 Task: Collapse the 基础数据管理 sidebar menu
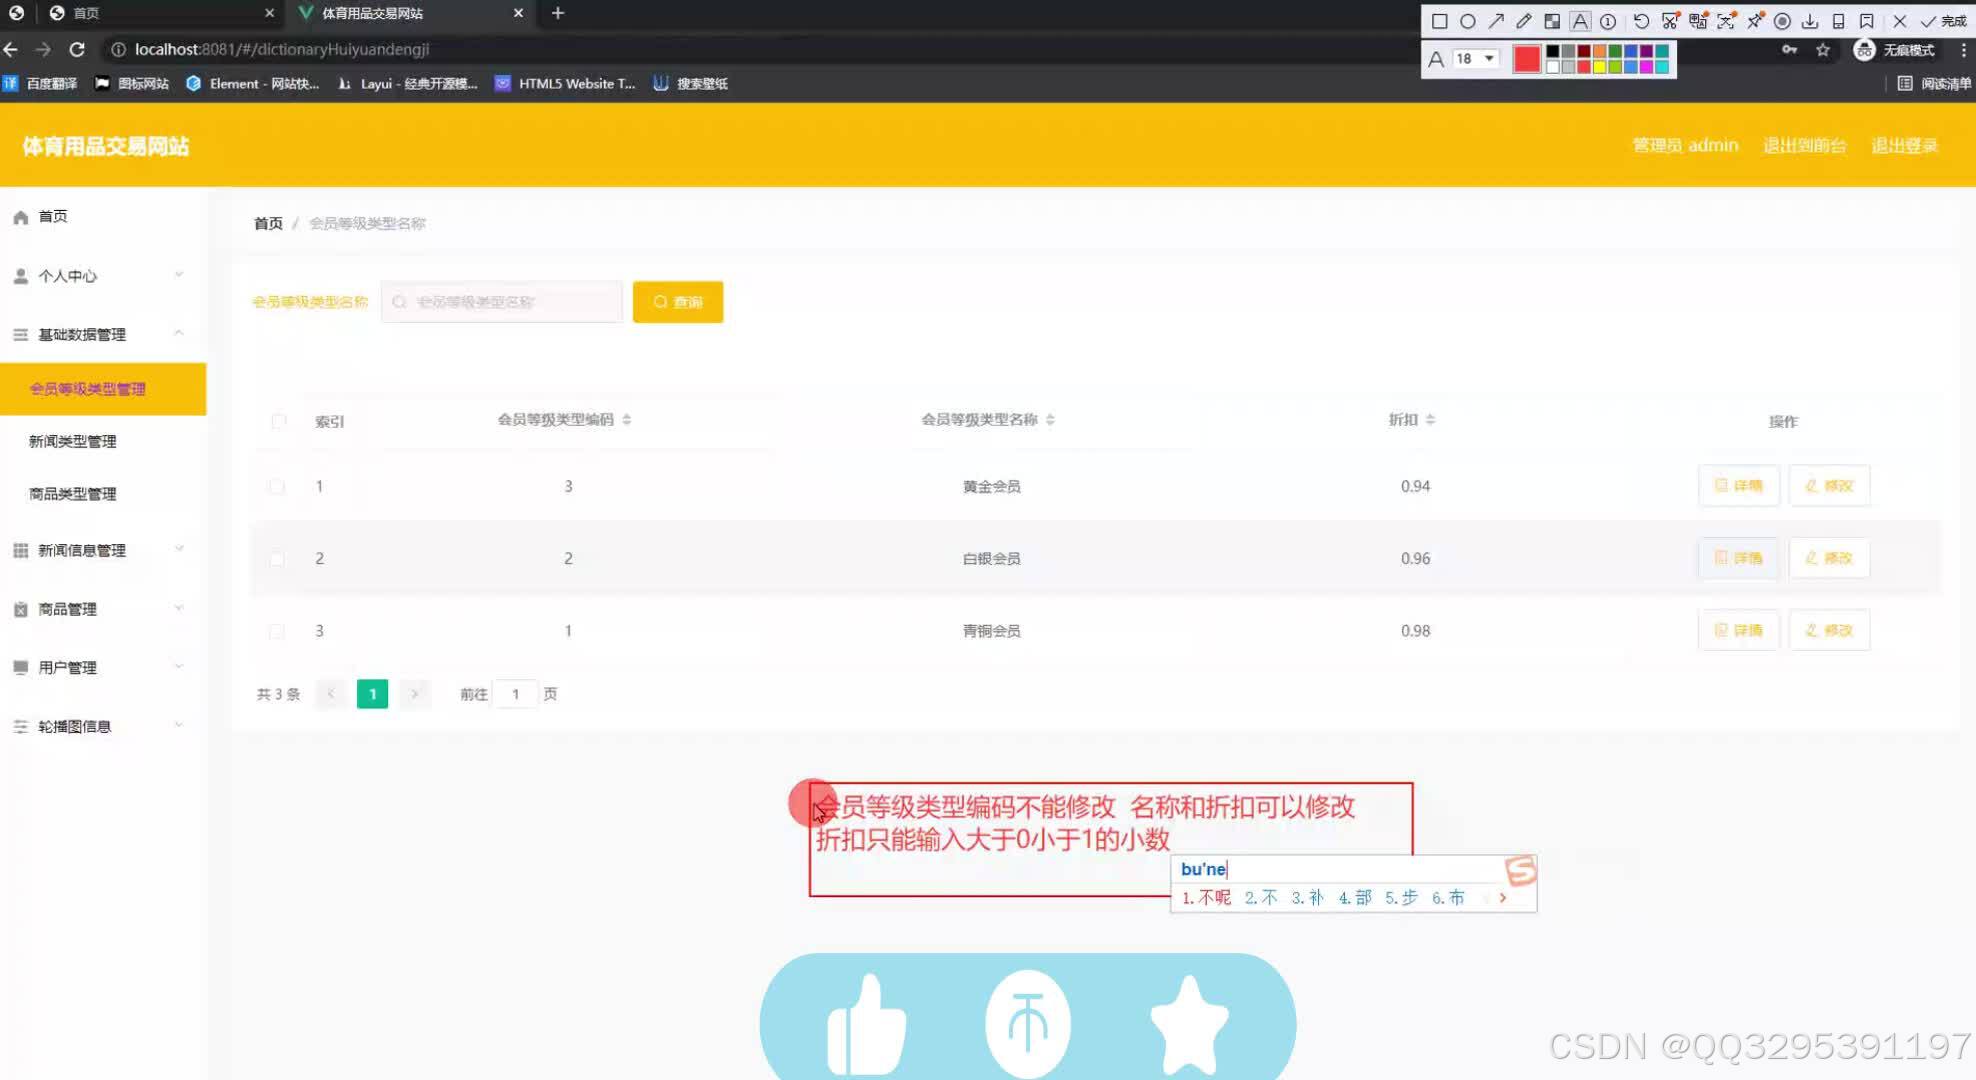103,334
